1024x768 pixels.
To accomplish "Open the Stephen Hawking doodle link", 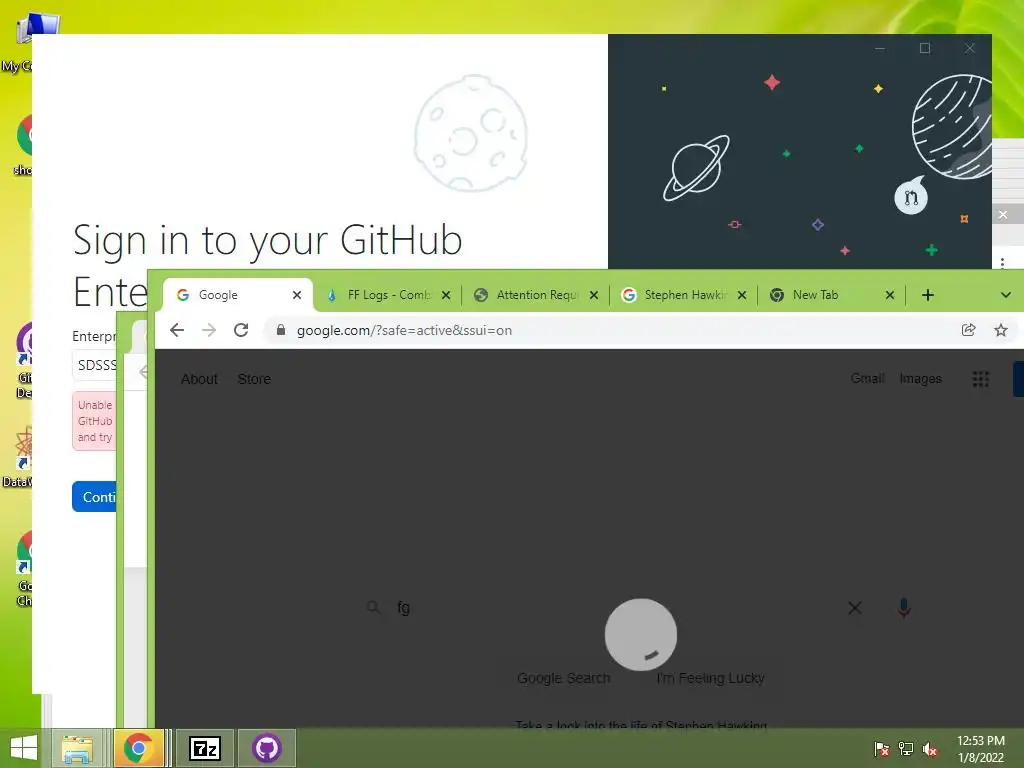I will click(641, 725).
